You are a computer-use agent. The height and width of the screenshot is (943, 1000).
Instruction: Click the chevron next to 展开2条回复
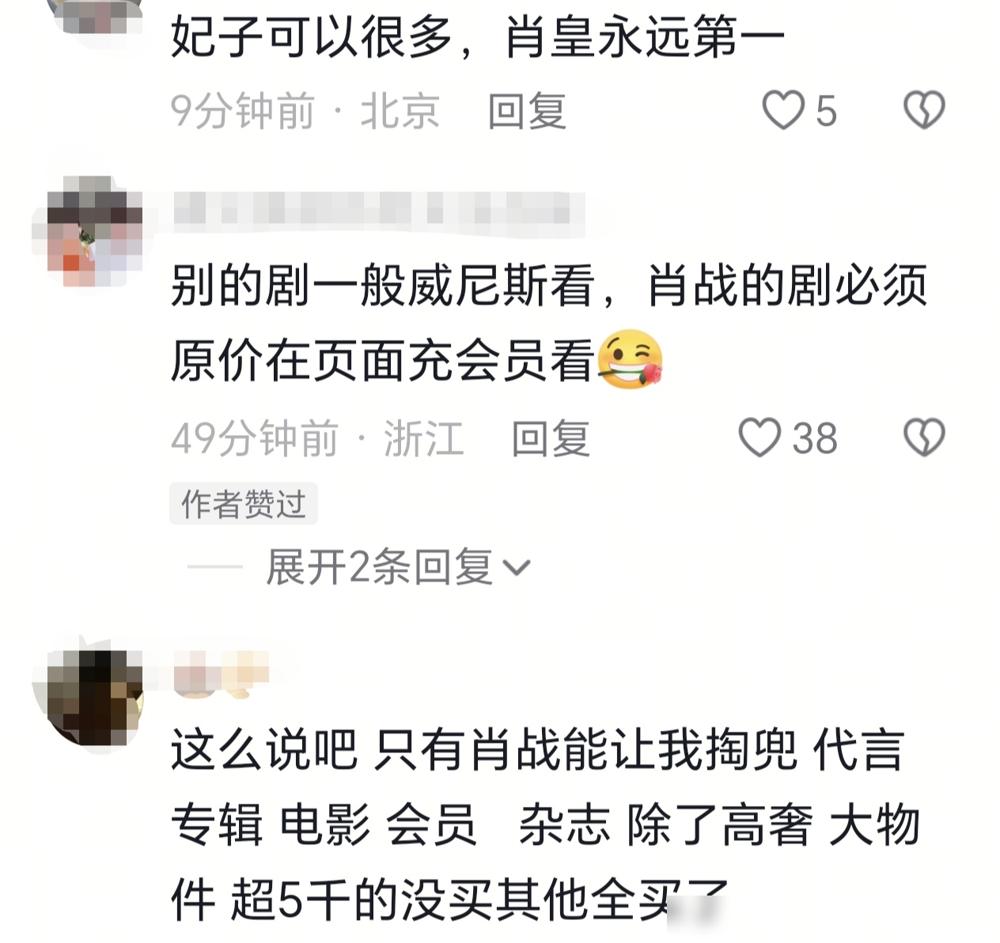[517, 567]
